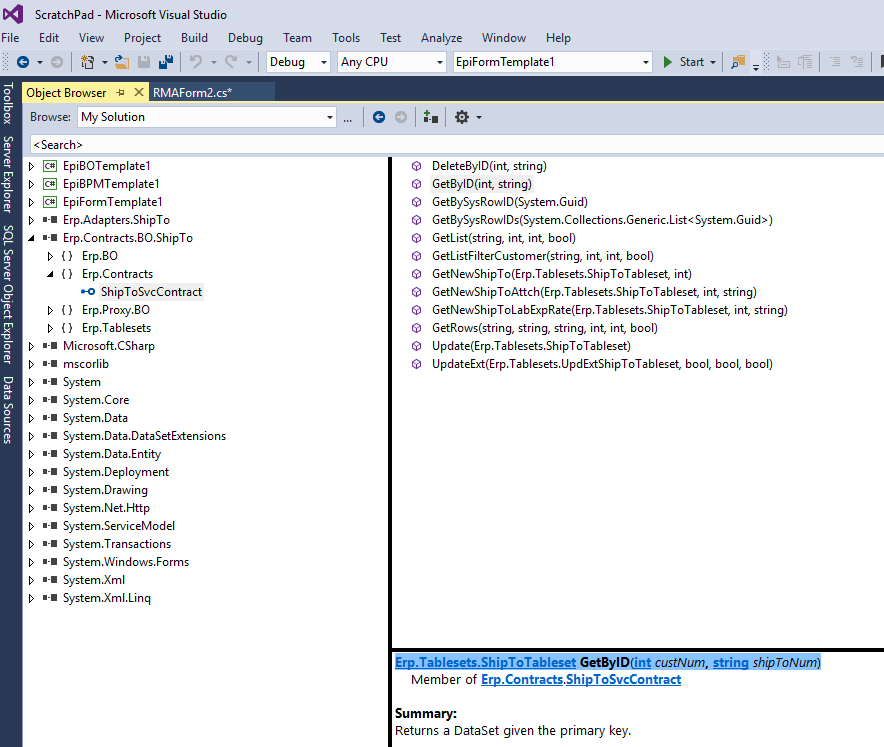Click the UpdateExt method icon

click(x=416, y=364)
